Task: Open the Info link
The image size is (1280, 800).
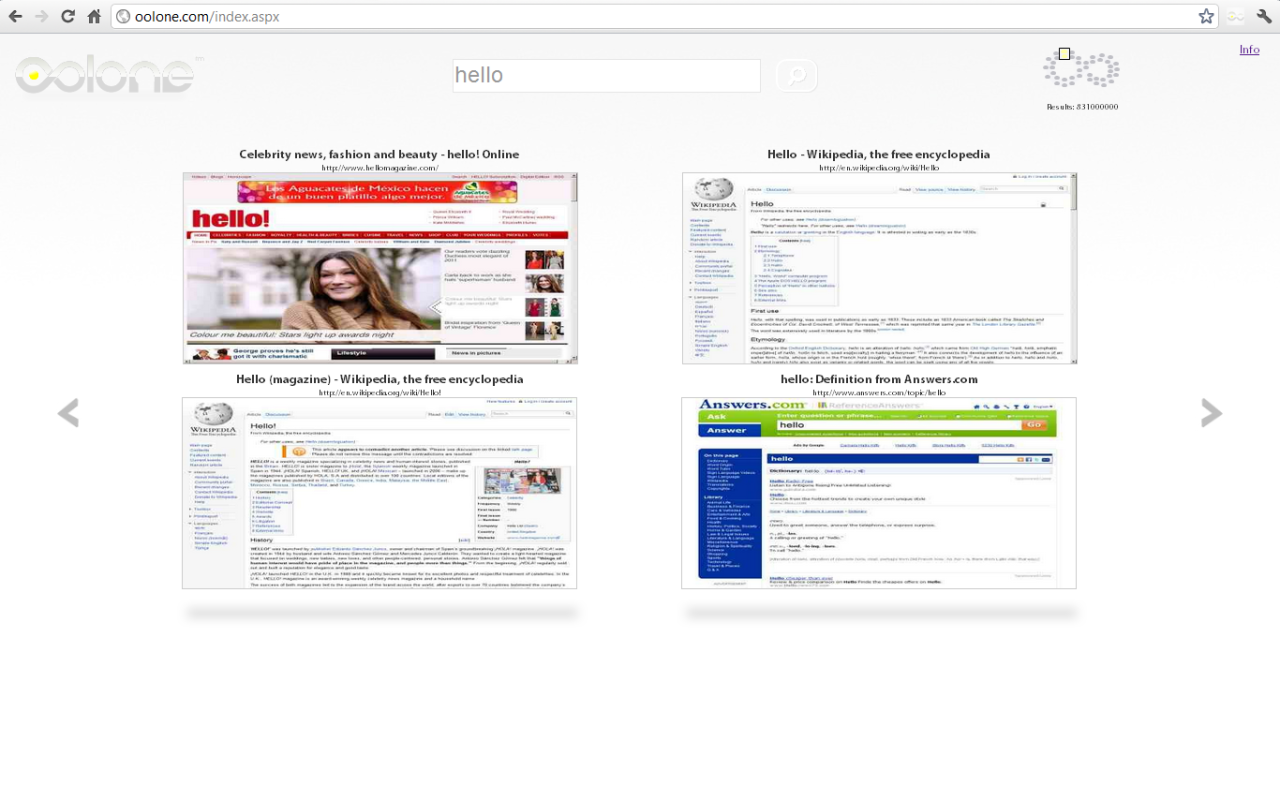Action: pos(1249,50)
